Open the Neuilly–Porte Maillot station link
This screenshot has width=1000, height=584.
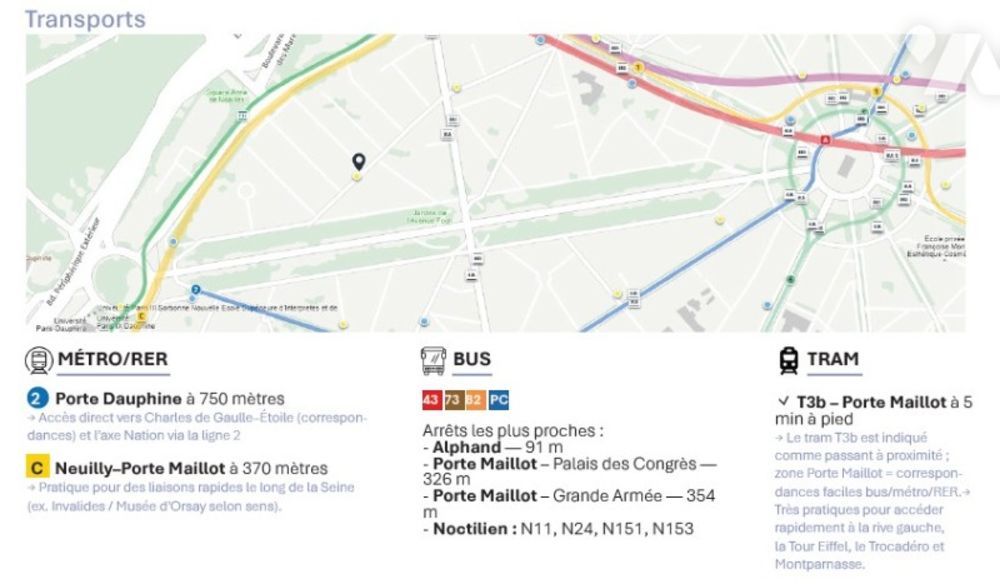[140, 467]
